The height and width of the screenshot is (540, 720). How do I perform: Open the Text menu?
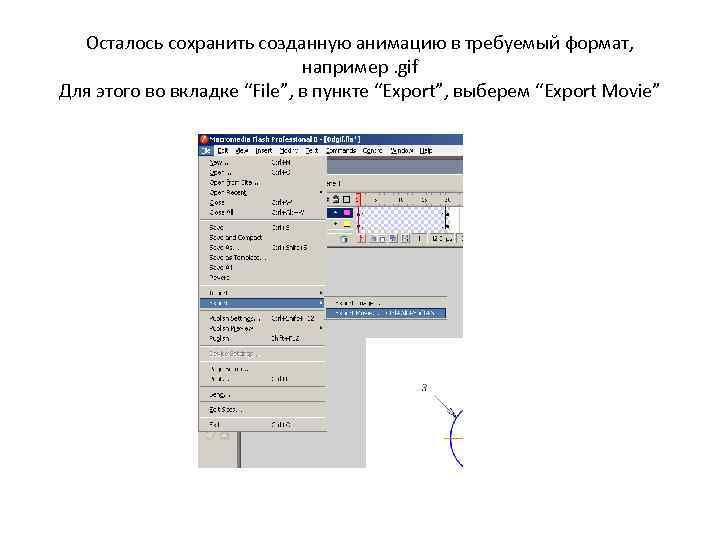pos(311,151)
